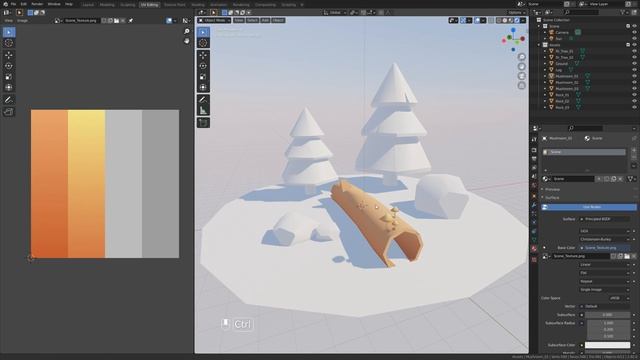Click the Base Color Scene_Texture.png link field
This screenshot has height=360, width=640.
pos(604,248)
